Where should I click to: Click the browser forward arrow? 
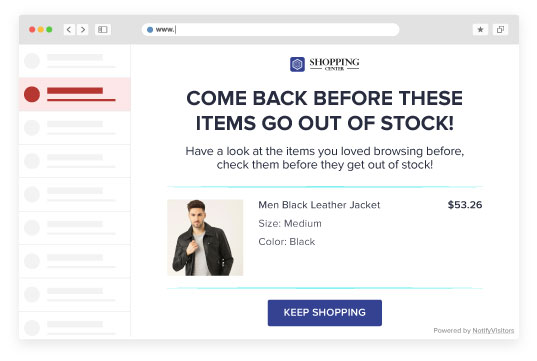[83, 30]
